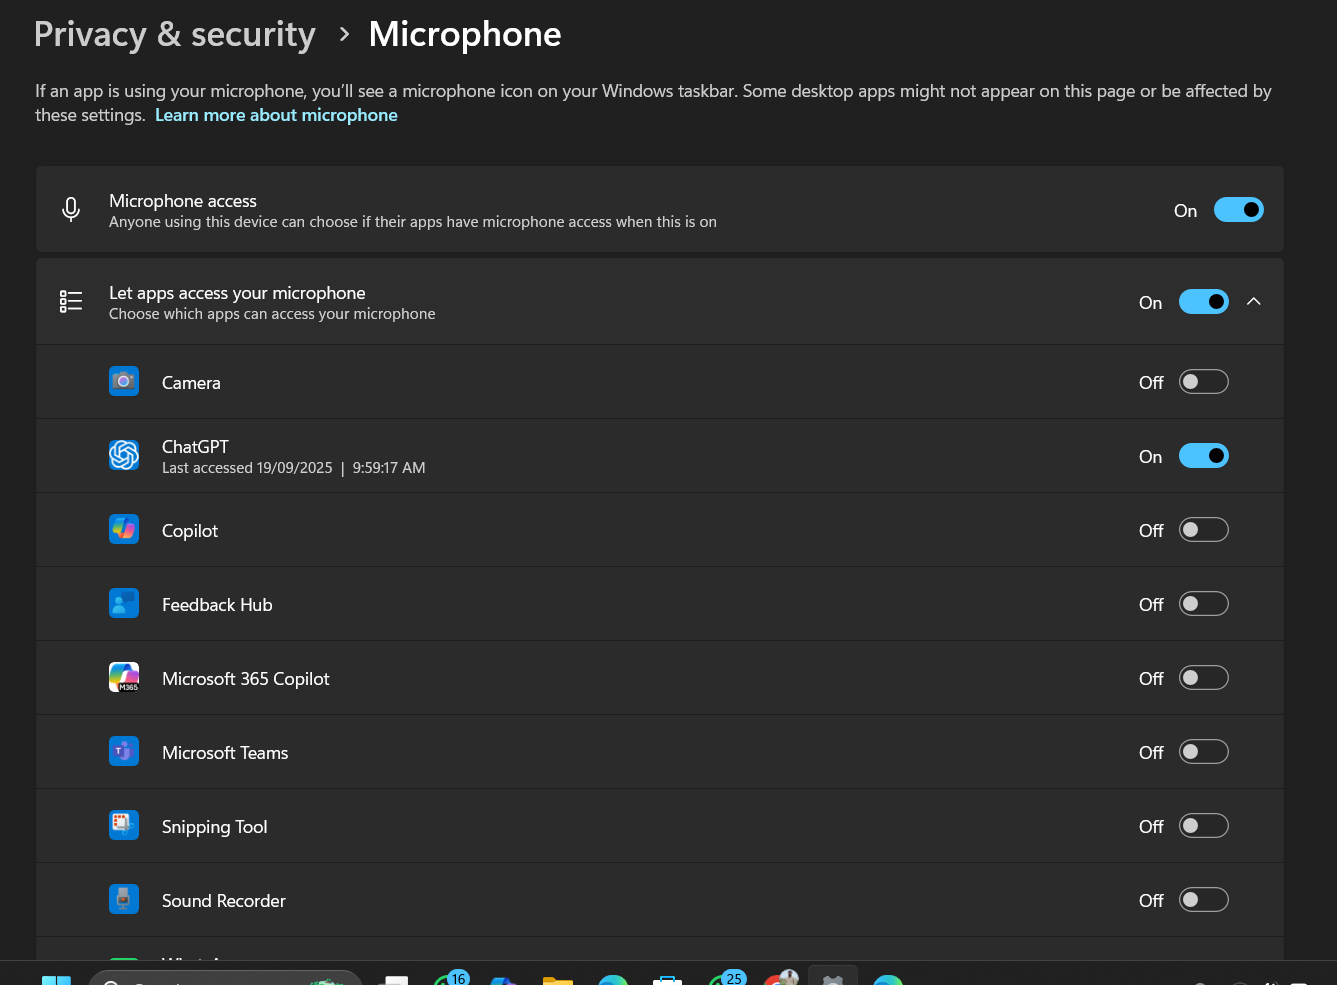Viewport: 1337px width, 985px height.
Task: Click Anyone using this device description text
Action: 413,222
